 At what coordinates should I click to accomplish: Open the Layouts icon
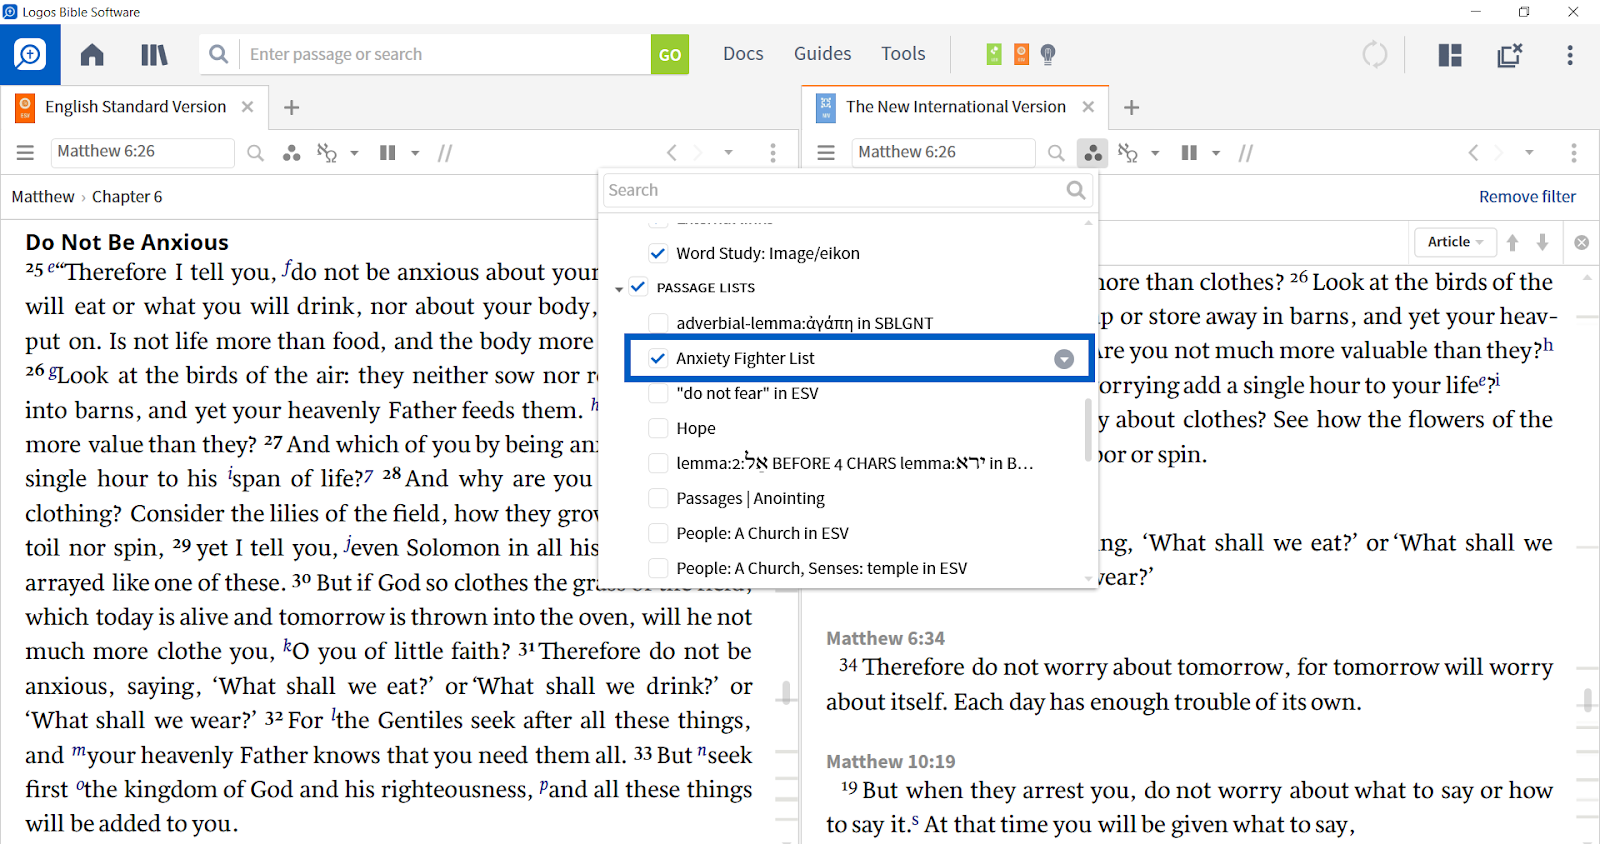1450,54
